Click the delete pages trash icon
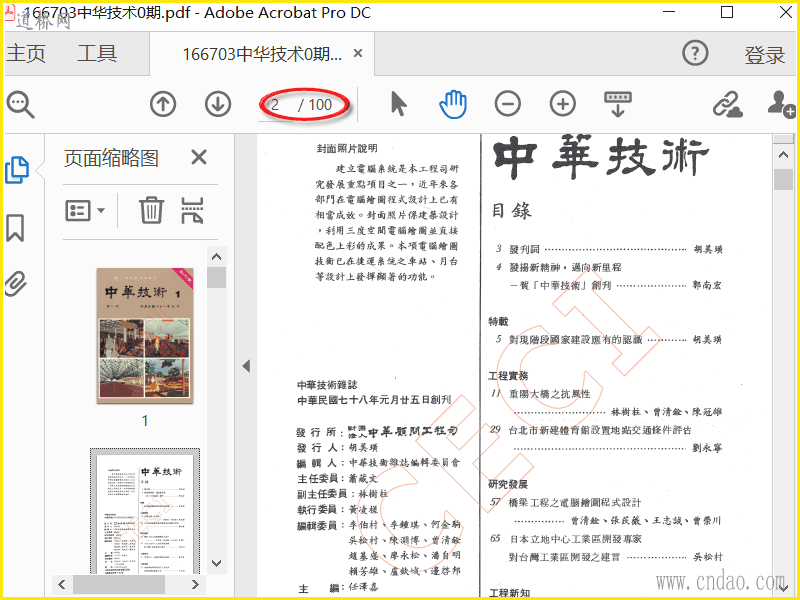This screenshot has height=600, width=800. [x=151, y=210]
